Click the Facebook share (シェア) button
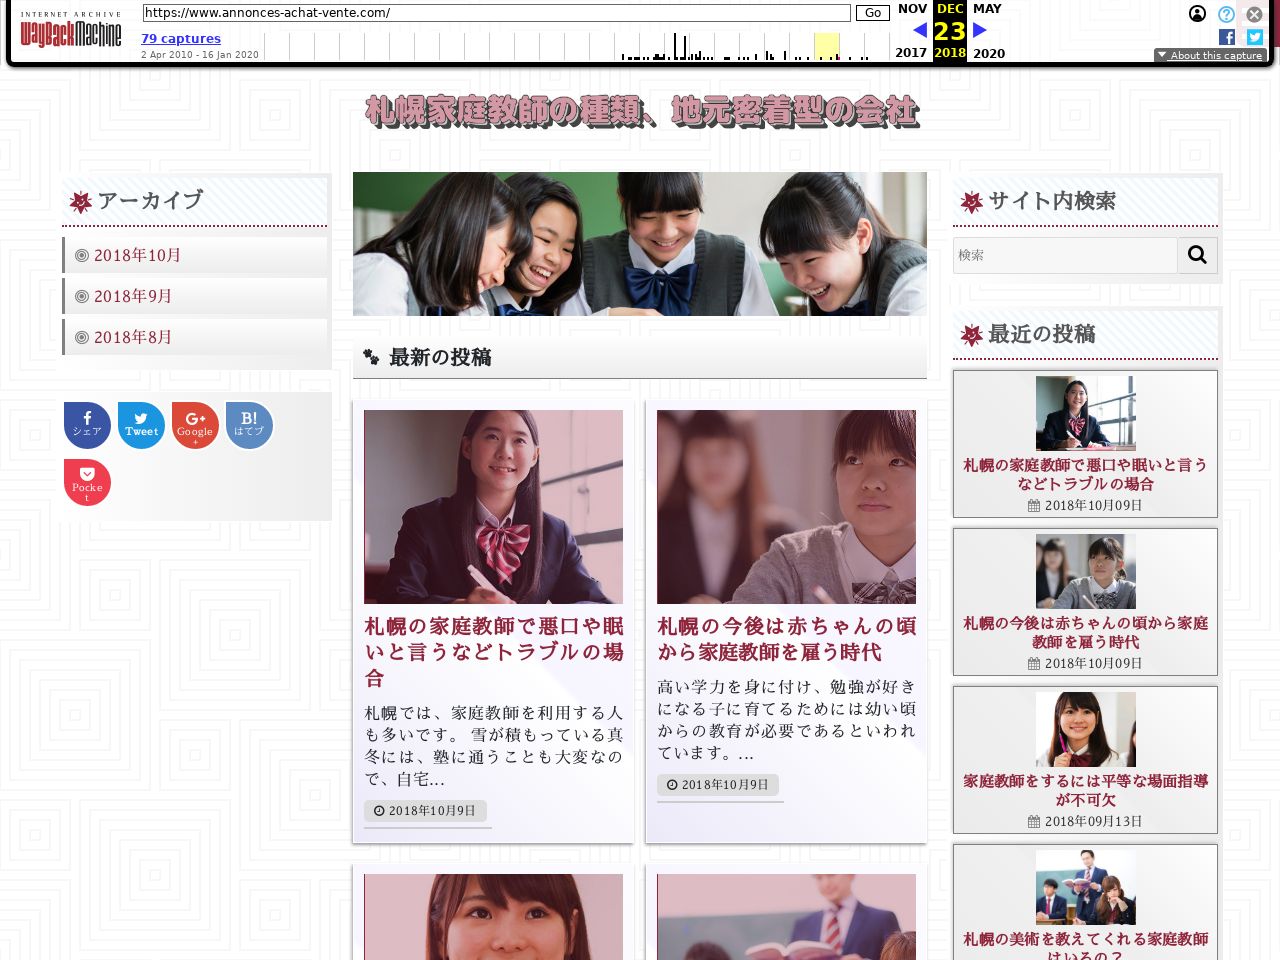Image resolution: width=1280 pixels, height=960 pixels. [87, 425]
